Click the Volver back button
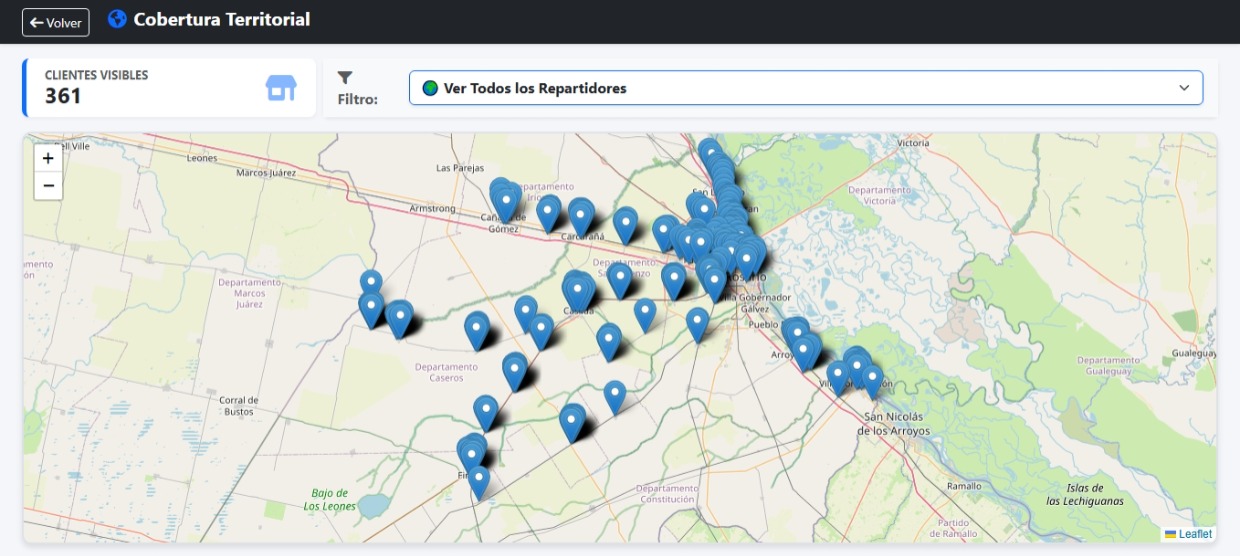Image resolution: width=1240 pixels, height=556 pixels. click(x=56, y=22)
